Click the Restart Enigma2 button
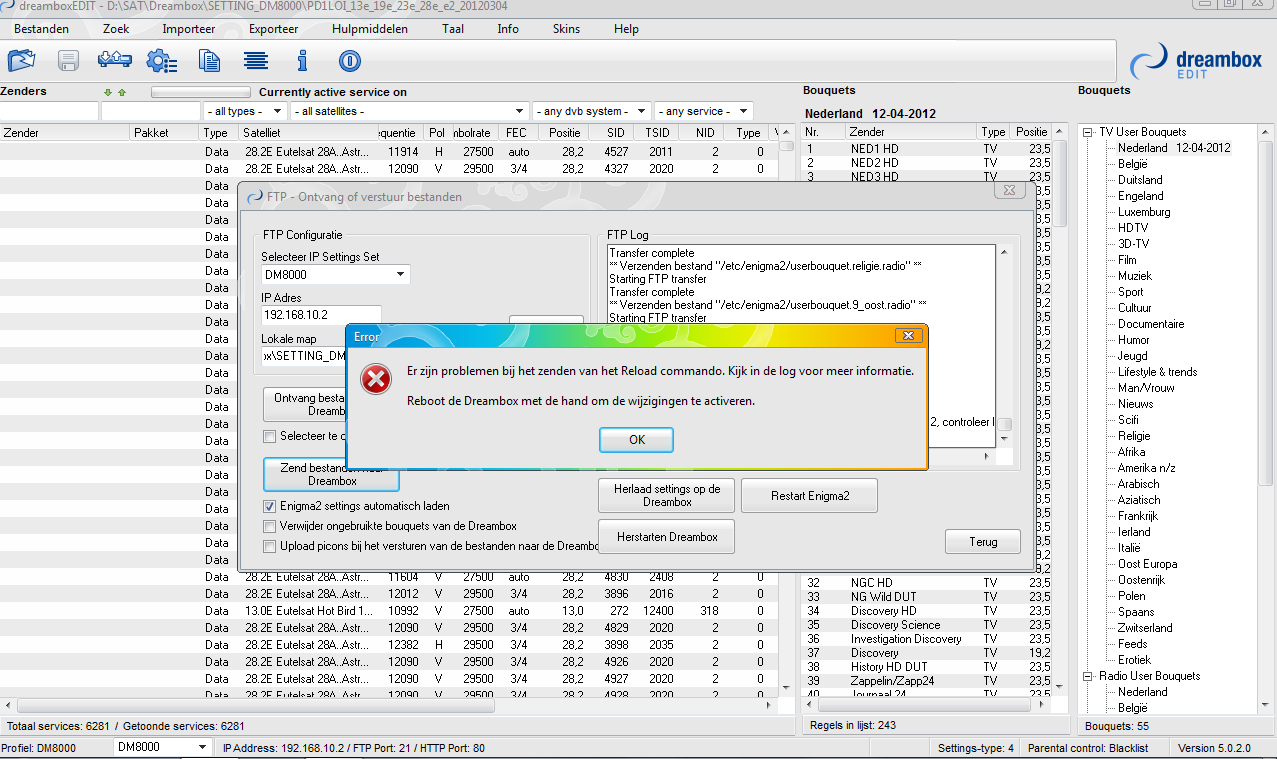 [810, 495]
